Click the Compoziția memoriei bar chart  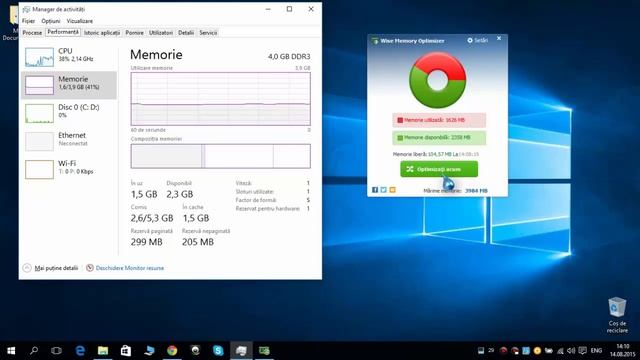[220, 156]
